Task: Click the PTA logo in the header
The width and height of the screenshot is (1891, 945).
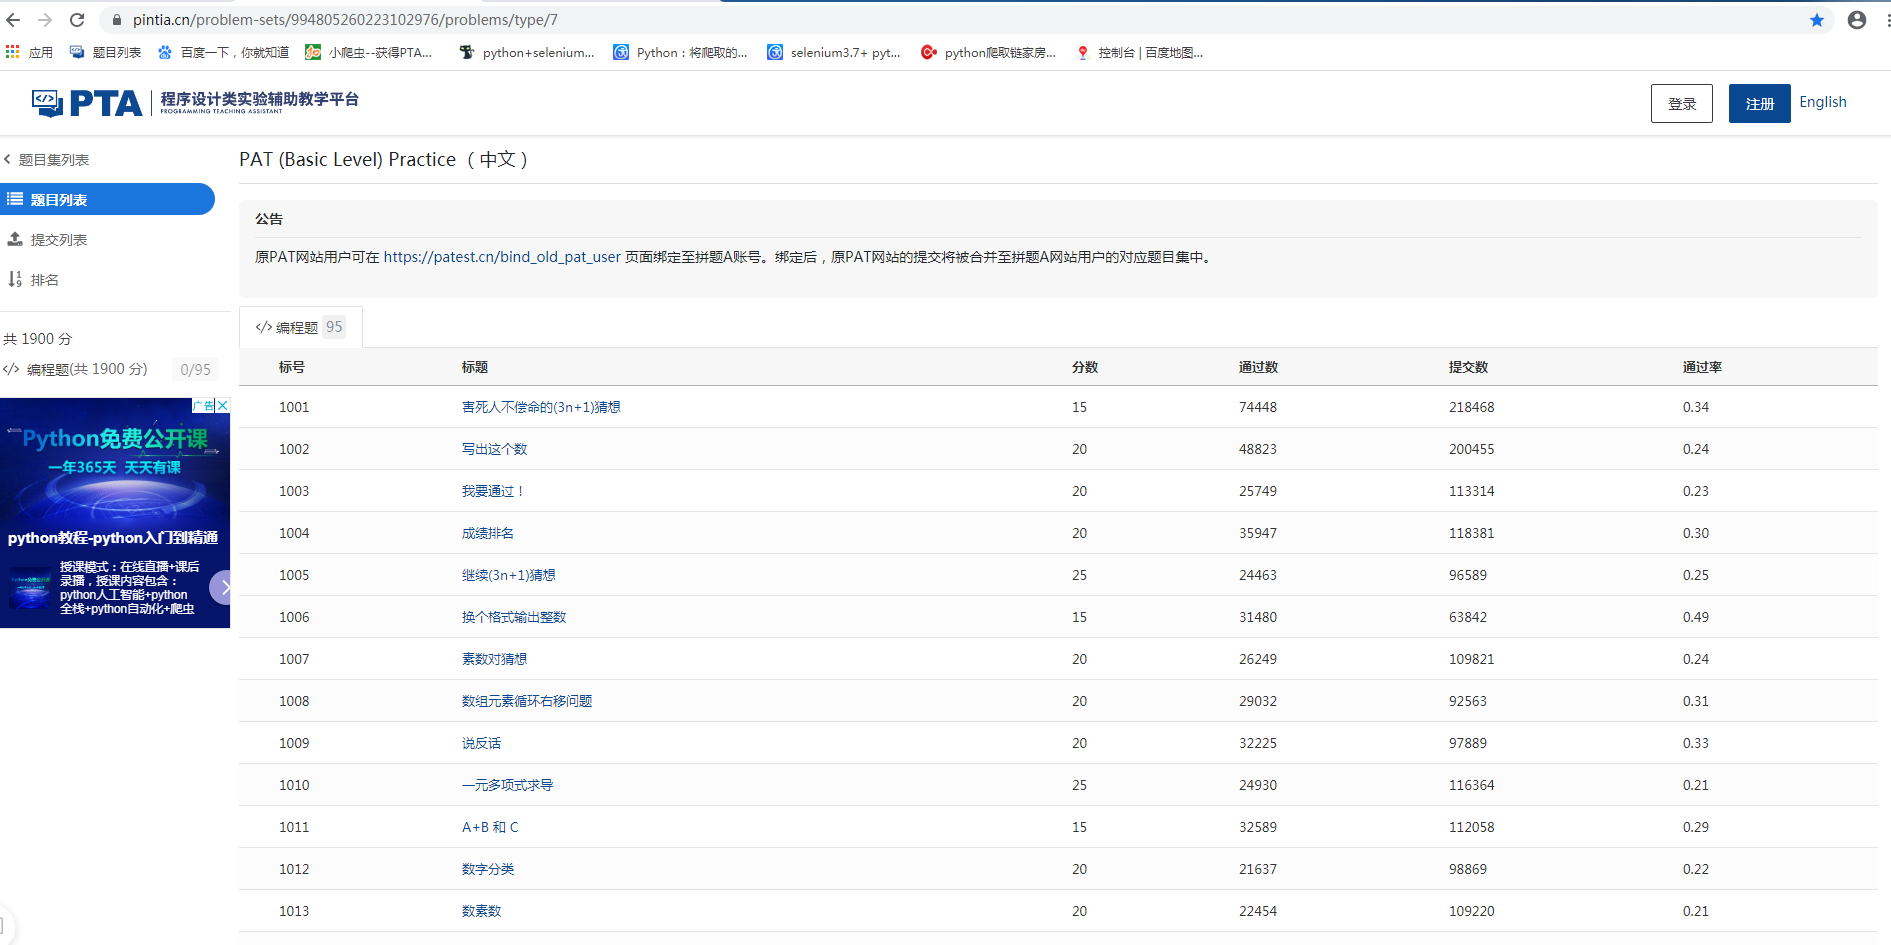Action: pos(85,100)
